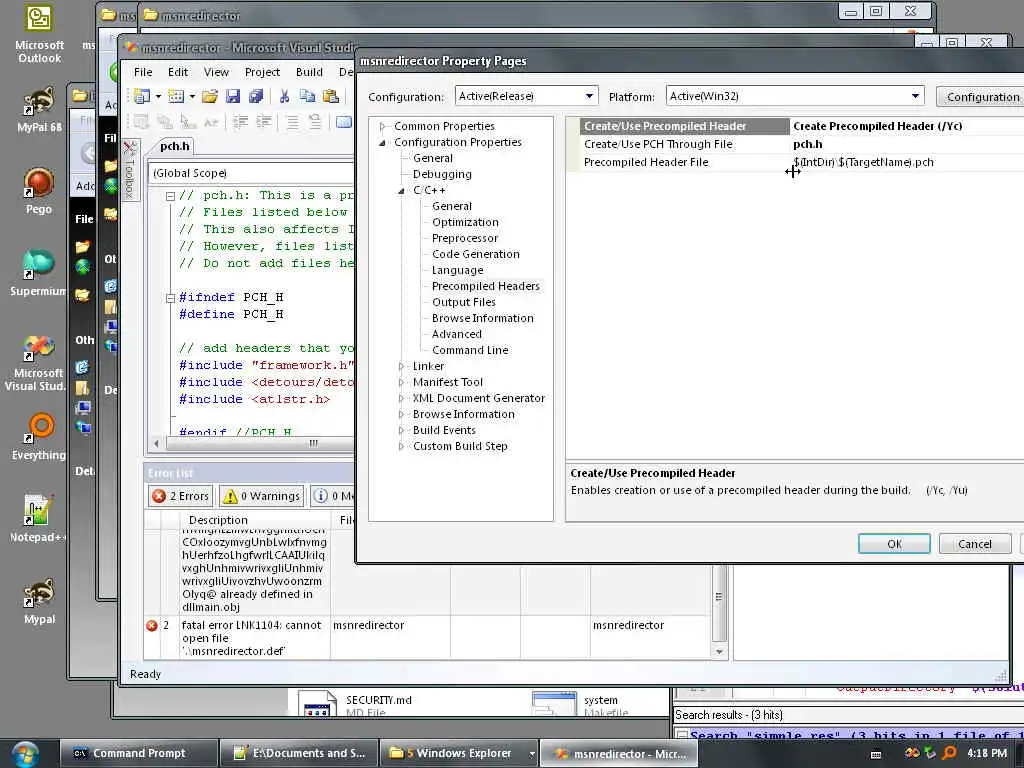This screenshot has width=1024, height=768.
Task: Select Command Line under C/C++
Action: tap(470, 350)
